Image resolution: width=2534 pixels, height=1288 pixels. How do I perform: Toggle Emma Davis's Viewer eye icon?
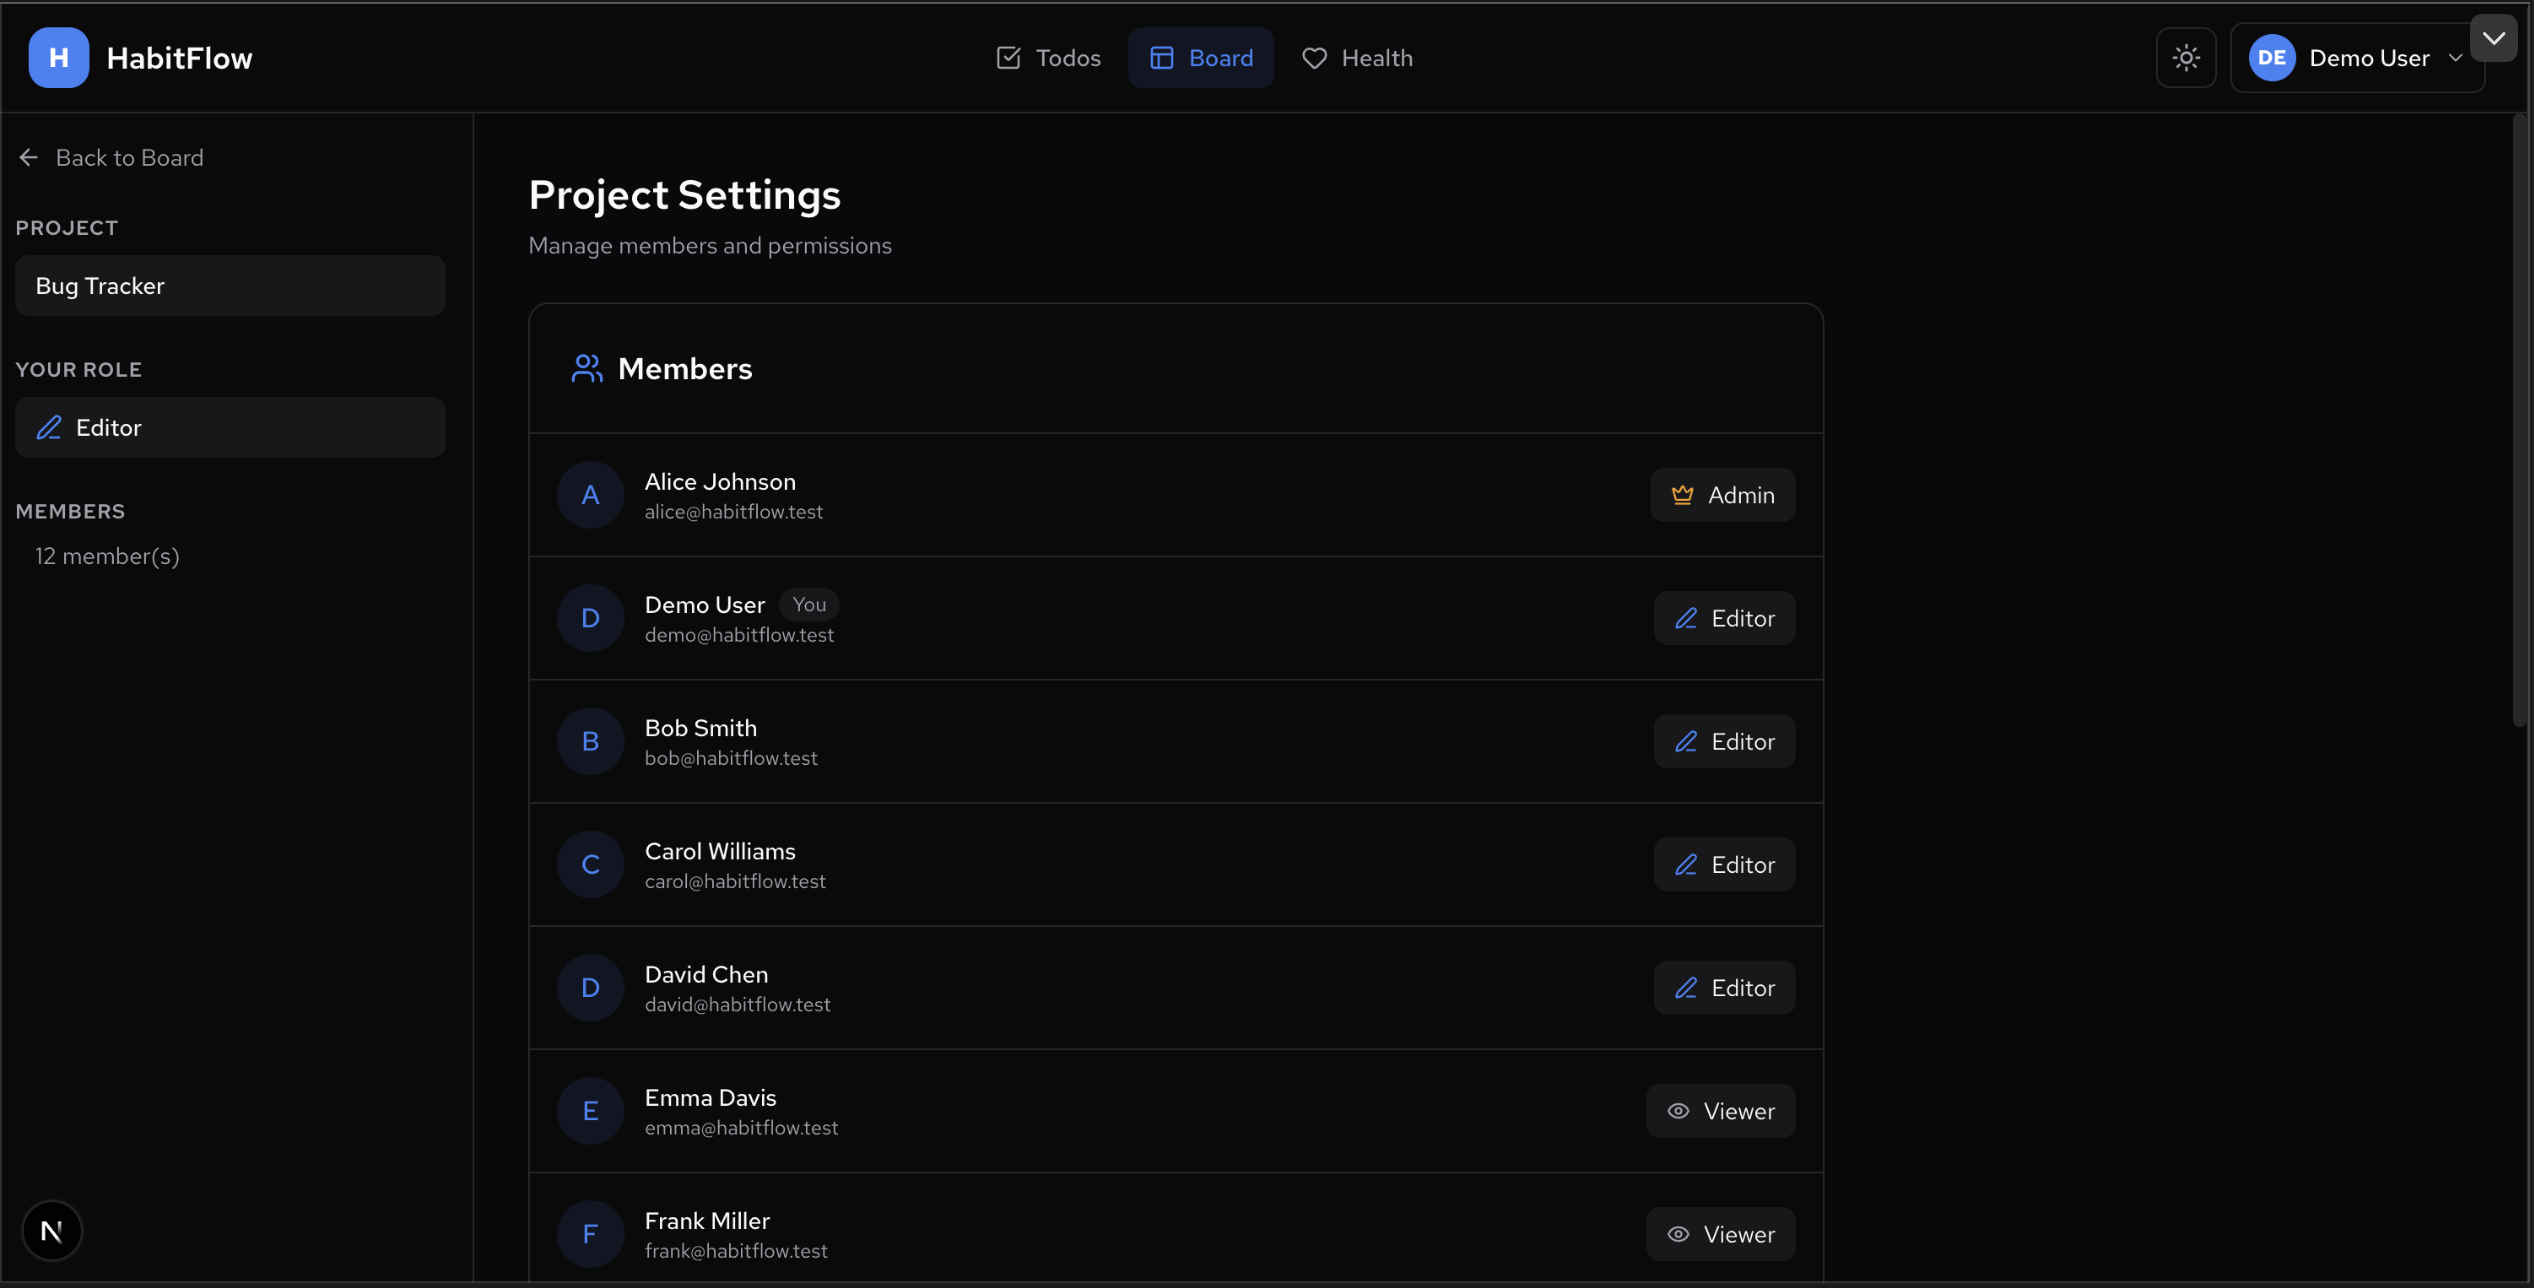(x=1678, y=1110)
